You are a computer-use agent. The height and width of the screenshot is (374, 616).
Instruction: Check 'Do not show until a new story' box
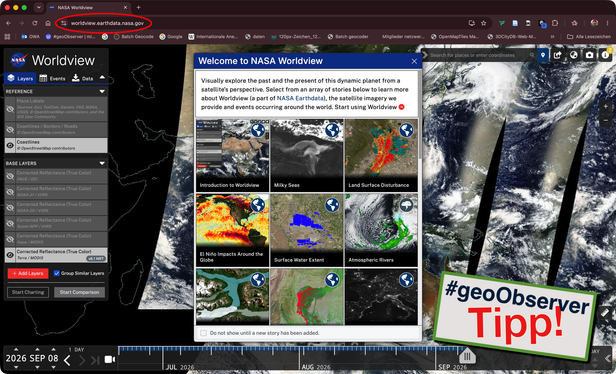pos(203,333)
